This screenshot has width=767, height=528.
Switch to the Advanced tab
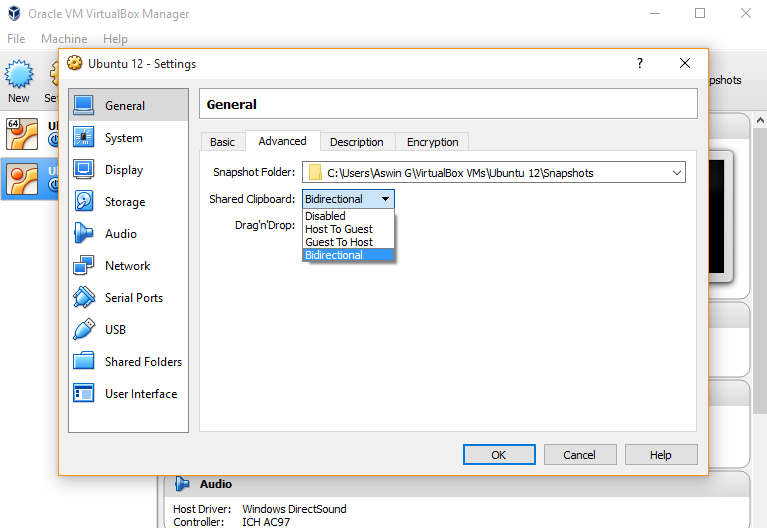point(283,141)
